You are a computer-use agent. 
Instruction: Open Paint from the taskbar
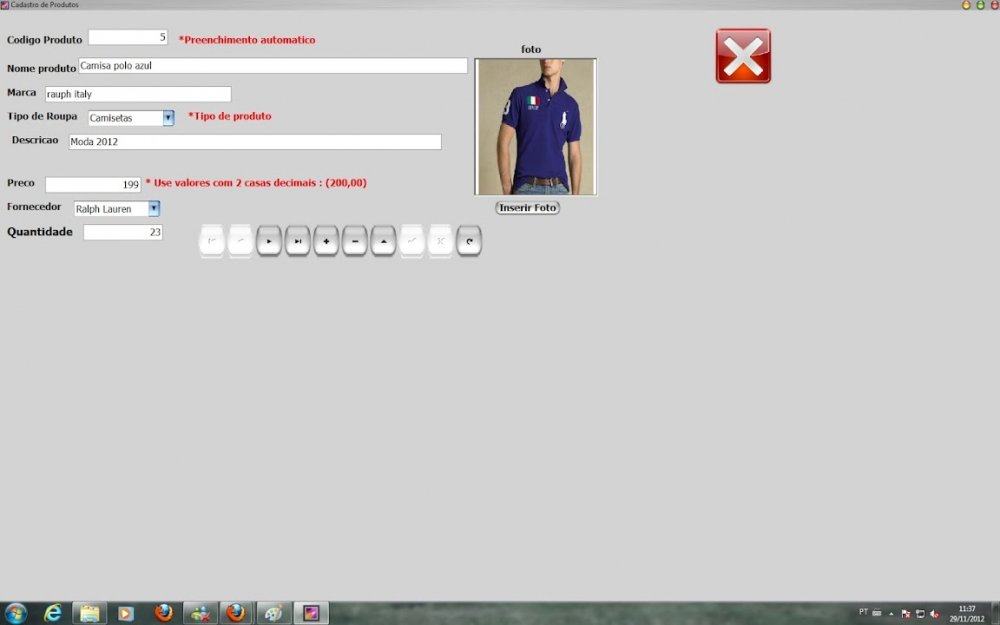point(272,613)
